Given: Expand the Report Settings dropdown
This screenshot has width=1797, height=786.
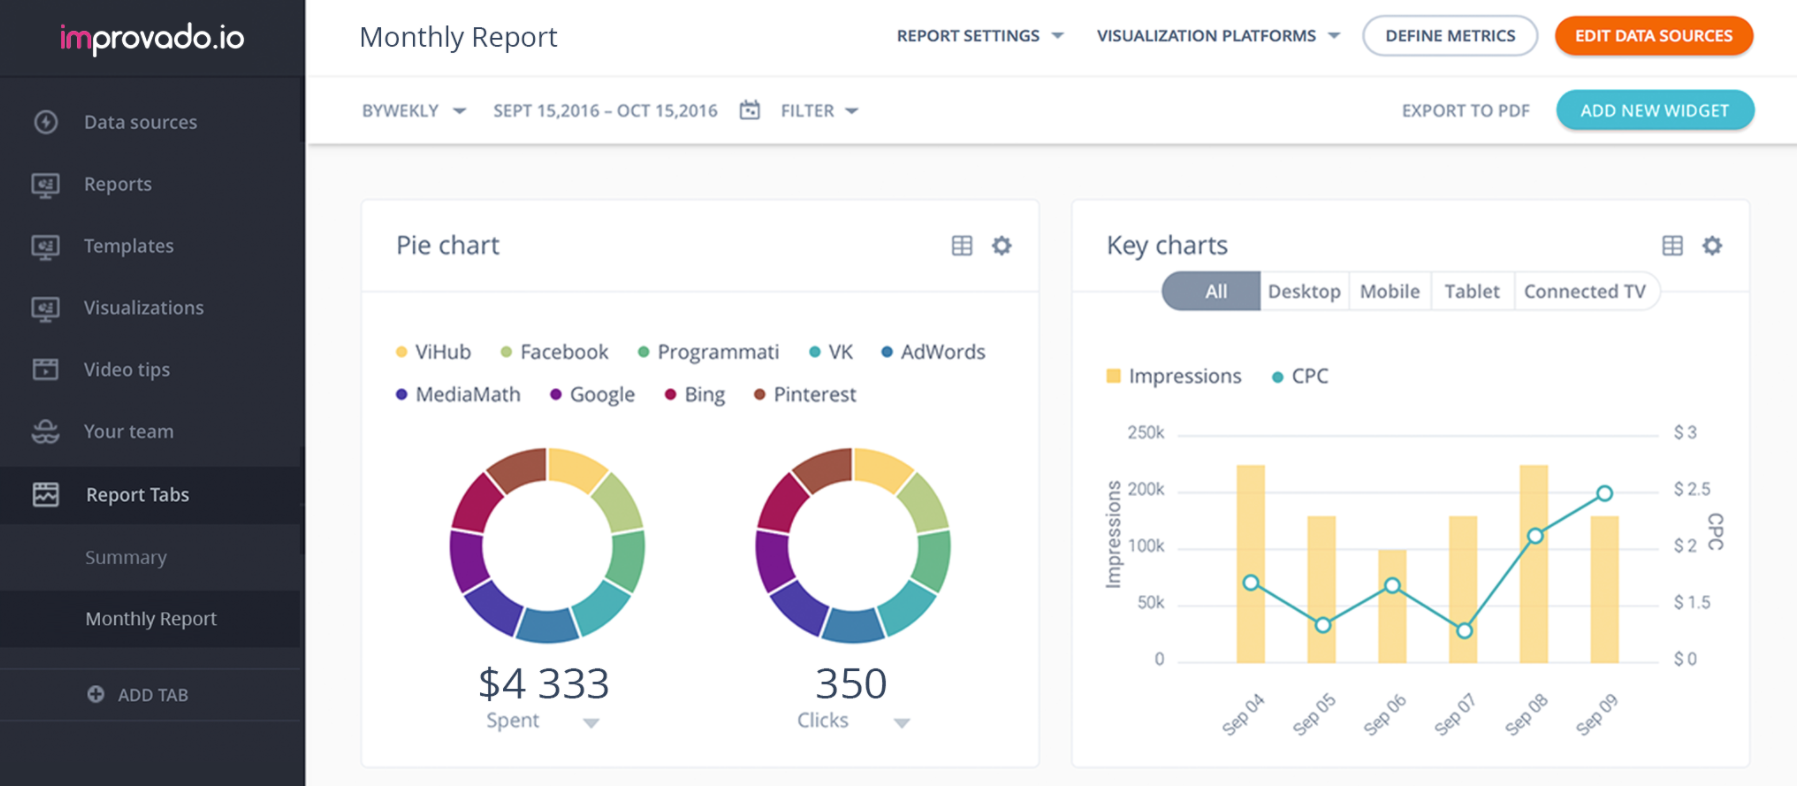Looking at the screenshot, I should coord(980,36).
